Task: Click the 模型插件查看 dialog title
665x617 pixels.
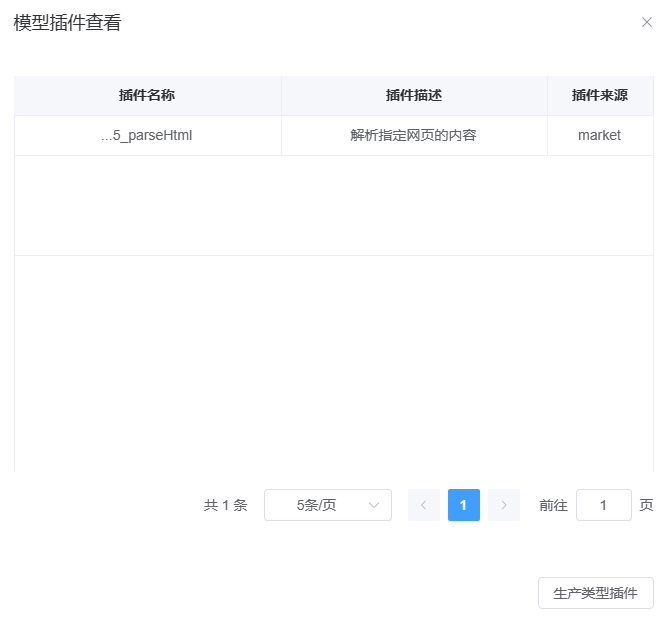Action: (x=67, y=23)
